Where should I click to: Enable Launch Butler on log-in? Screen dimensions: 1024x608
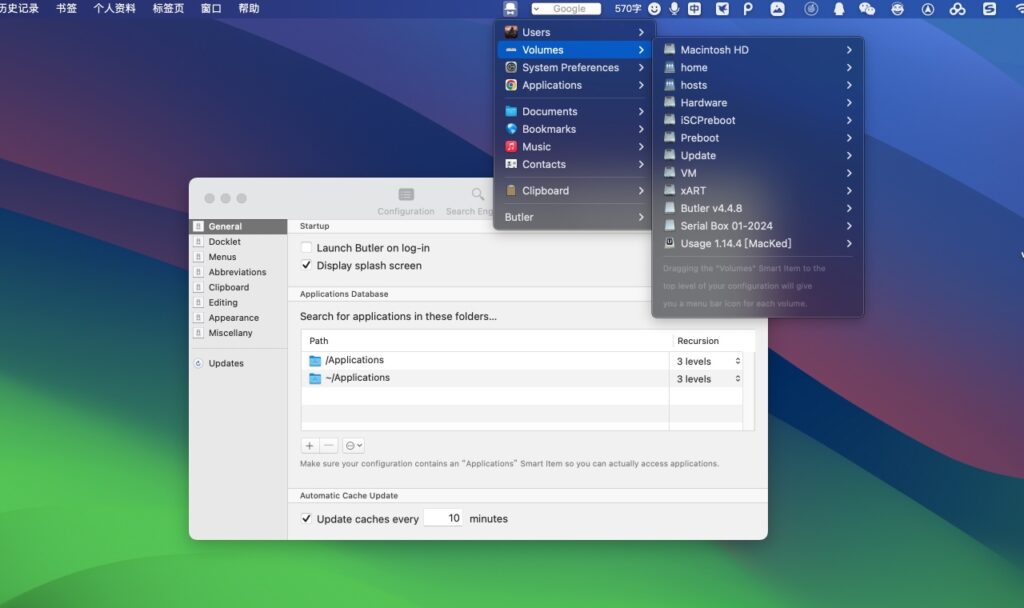[x=307, y=247]
